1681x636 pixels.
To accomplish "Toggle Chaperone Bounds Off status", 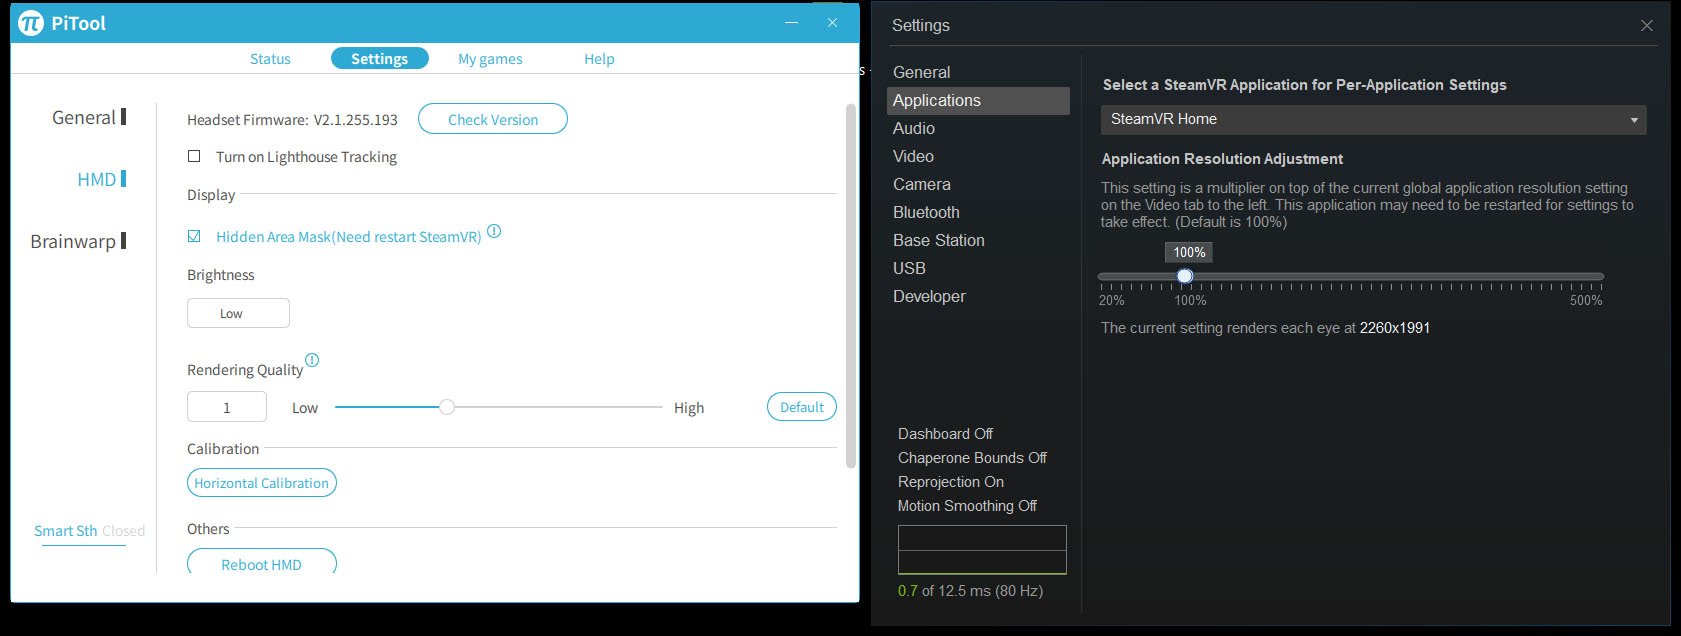I will click(x=972, y=458).
